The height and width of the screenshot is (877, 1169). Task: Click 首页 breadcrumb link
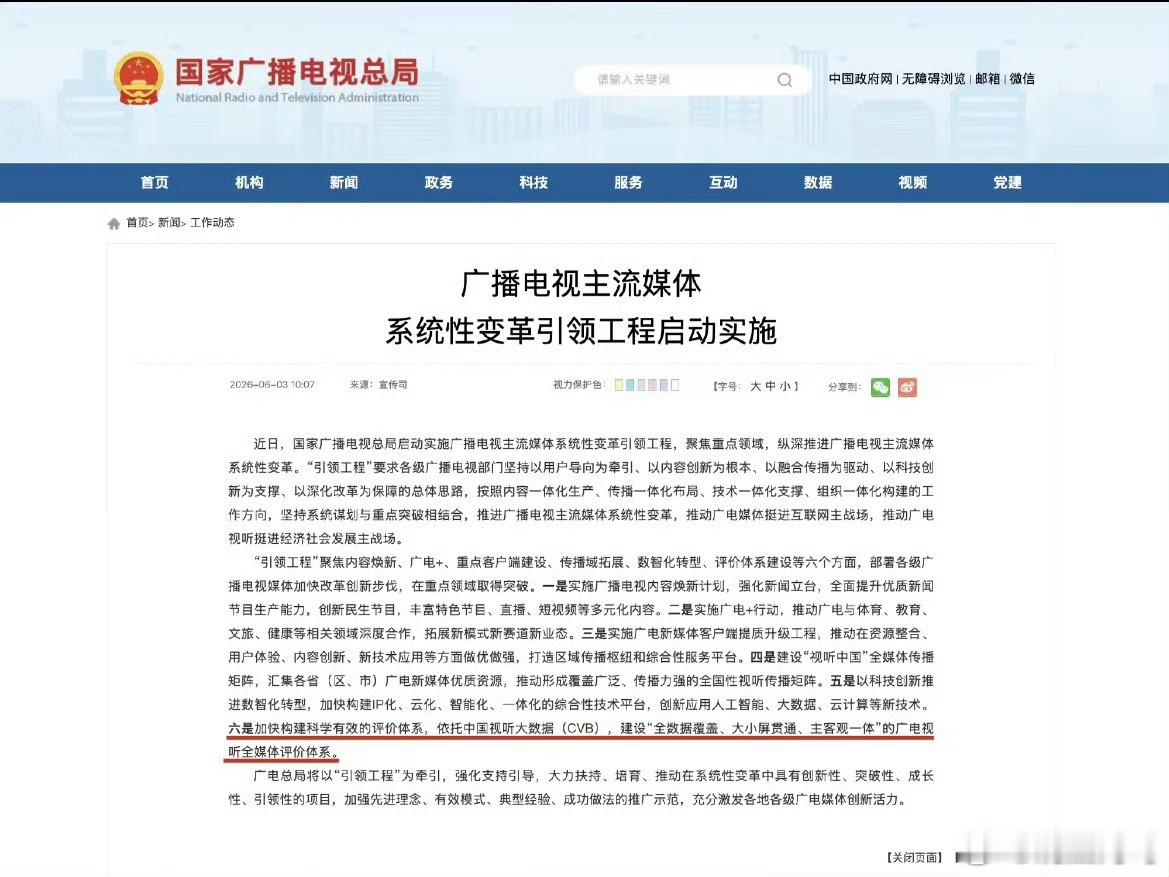(x=137, y=222)
